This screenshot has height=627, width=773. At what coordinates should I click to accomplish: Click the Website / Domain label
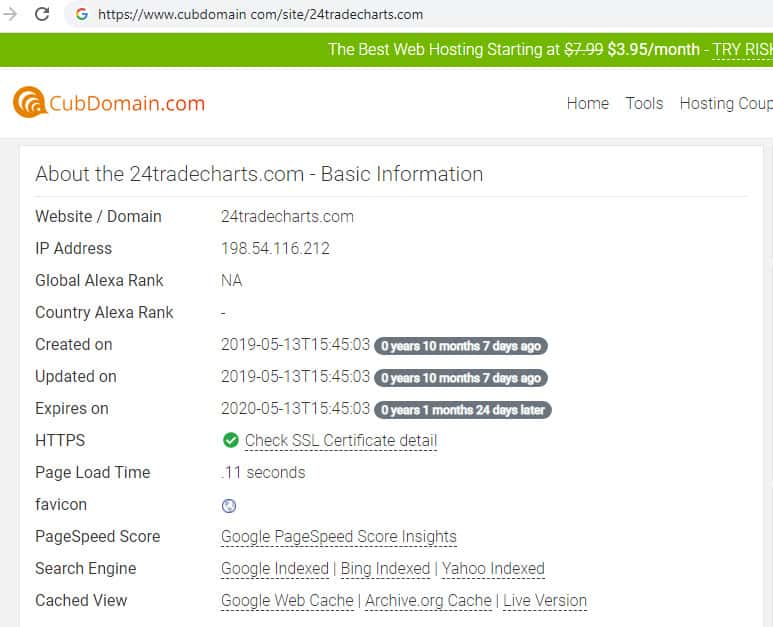coord(98,216)
